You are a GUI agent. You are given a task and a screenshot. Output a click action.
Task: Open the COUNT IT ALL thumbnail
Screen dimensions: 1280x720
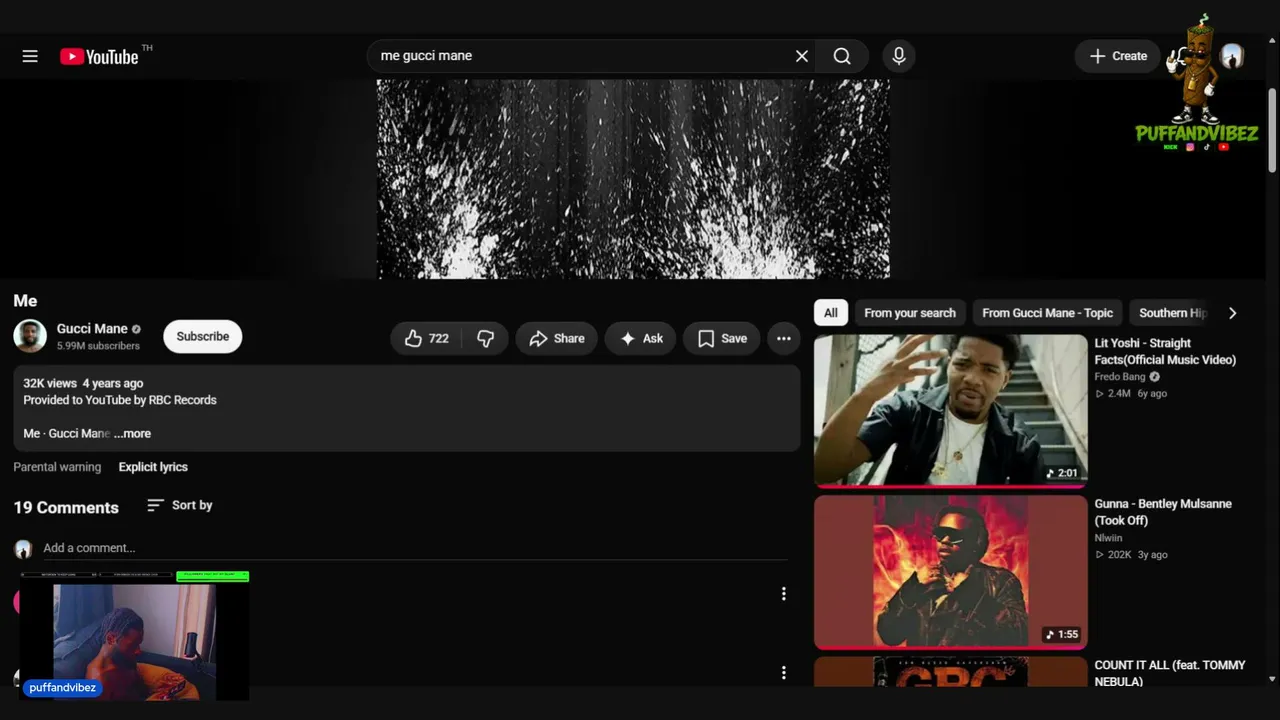click(950, 671)
